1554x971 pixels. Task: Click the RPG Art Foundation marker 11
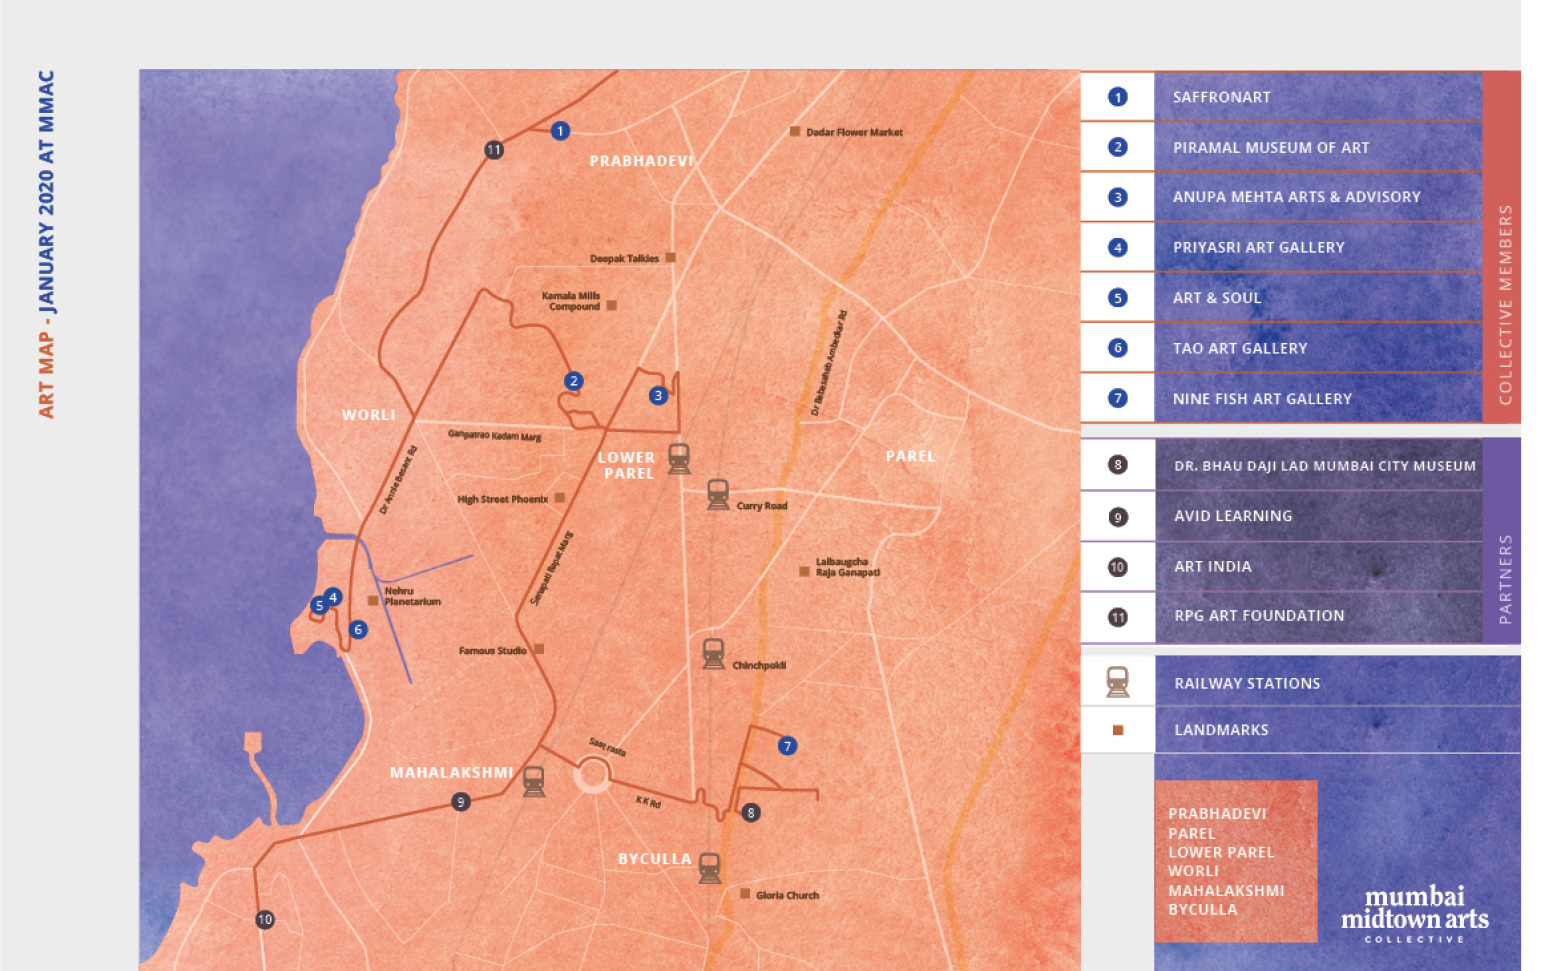(x=493, y=149)
